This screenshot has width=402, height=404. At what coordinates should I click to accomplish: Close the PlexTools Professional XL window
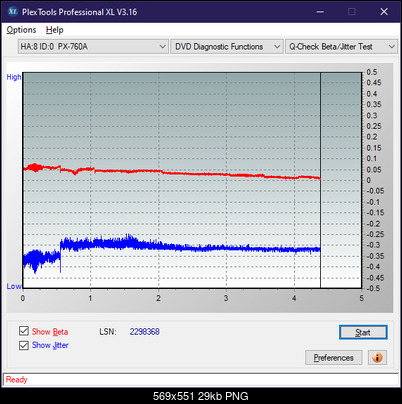coord(384,12)
